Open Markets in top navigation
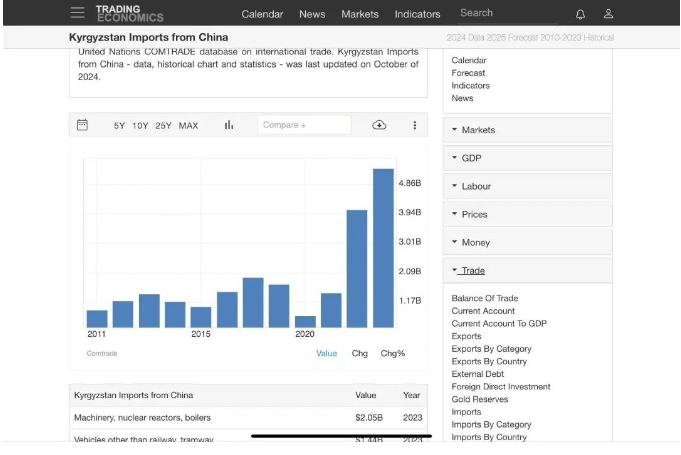 click(360, 14)
